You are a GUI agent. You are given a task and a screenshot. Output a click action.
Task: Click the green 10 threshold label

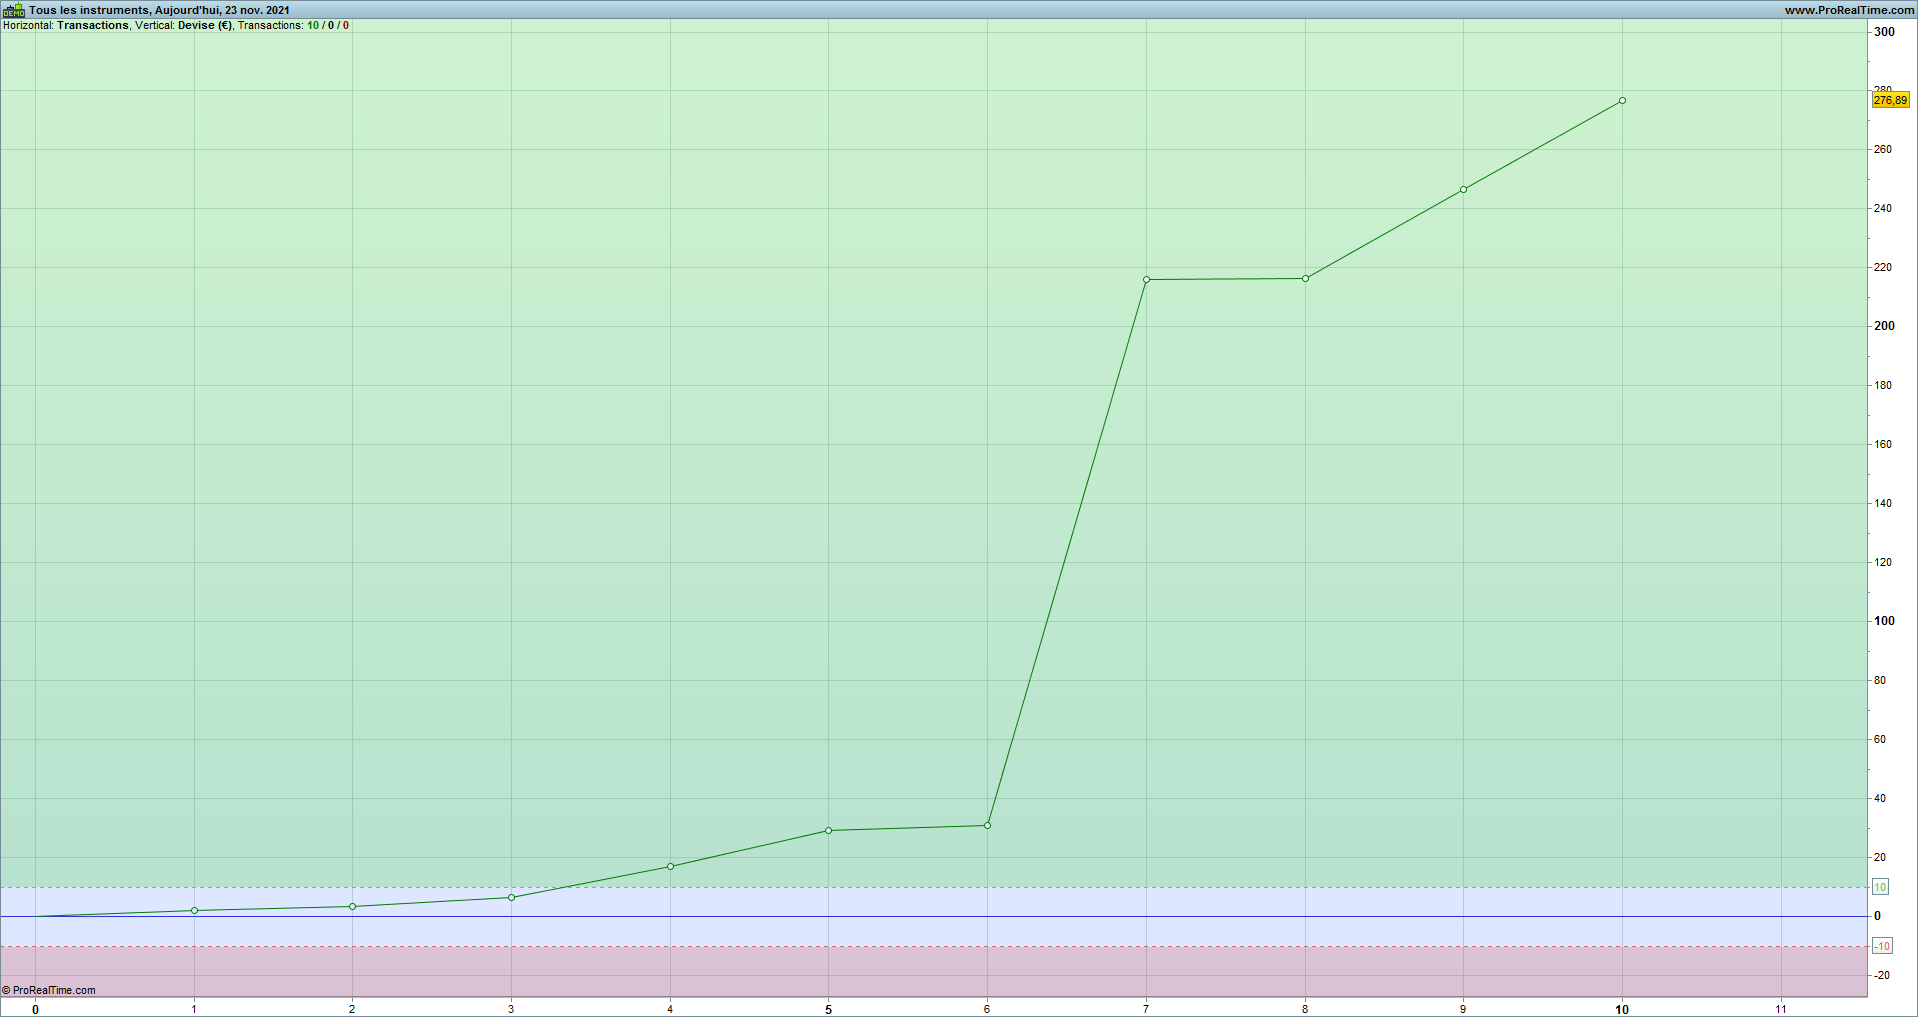(x=1880, y=887)
